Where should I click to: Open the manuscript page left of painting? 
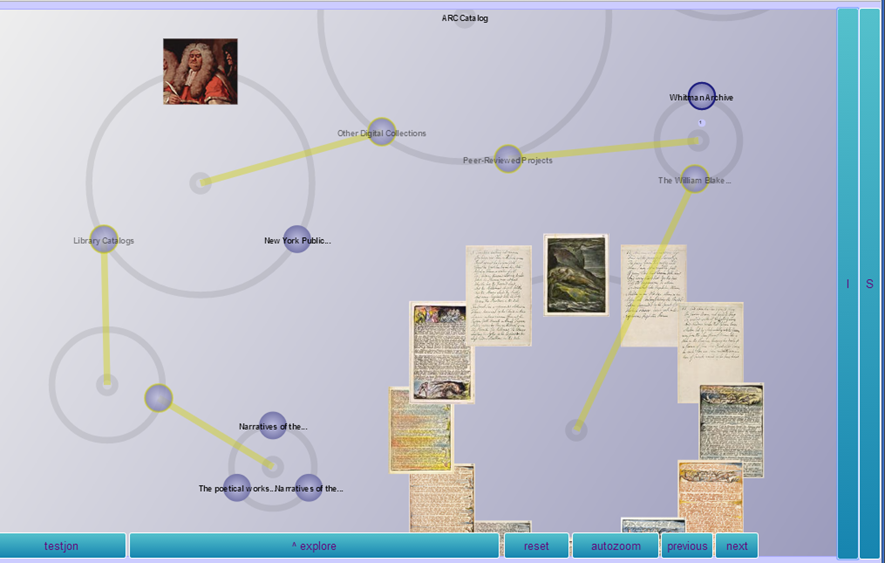point(498,295)
